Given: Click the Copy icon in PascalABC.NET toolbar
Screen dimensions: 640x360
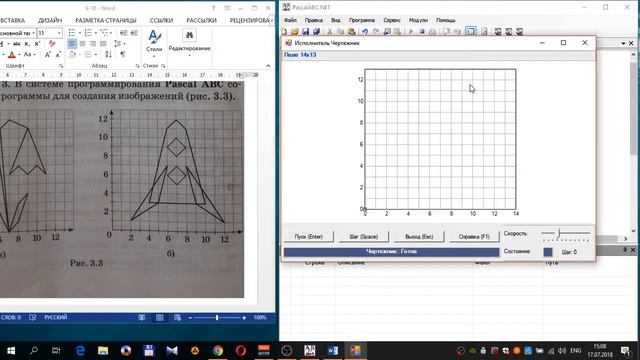Looking at the screenshot, I should click(340, 31).
